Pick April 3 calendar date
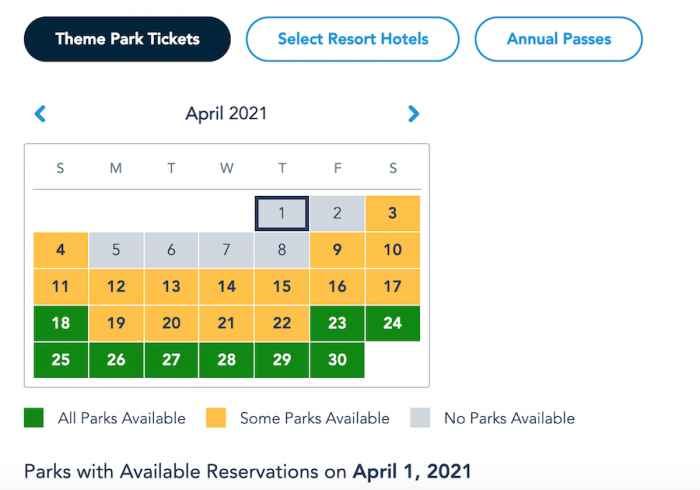 (393, 213)
